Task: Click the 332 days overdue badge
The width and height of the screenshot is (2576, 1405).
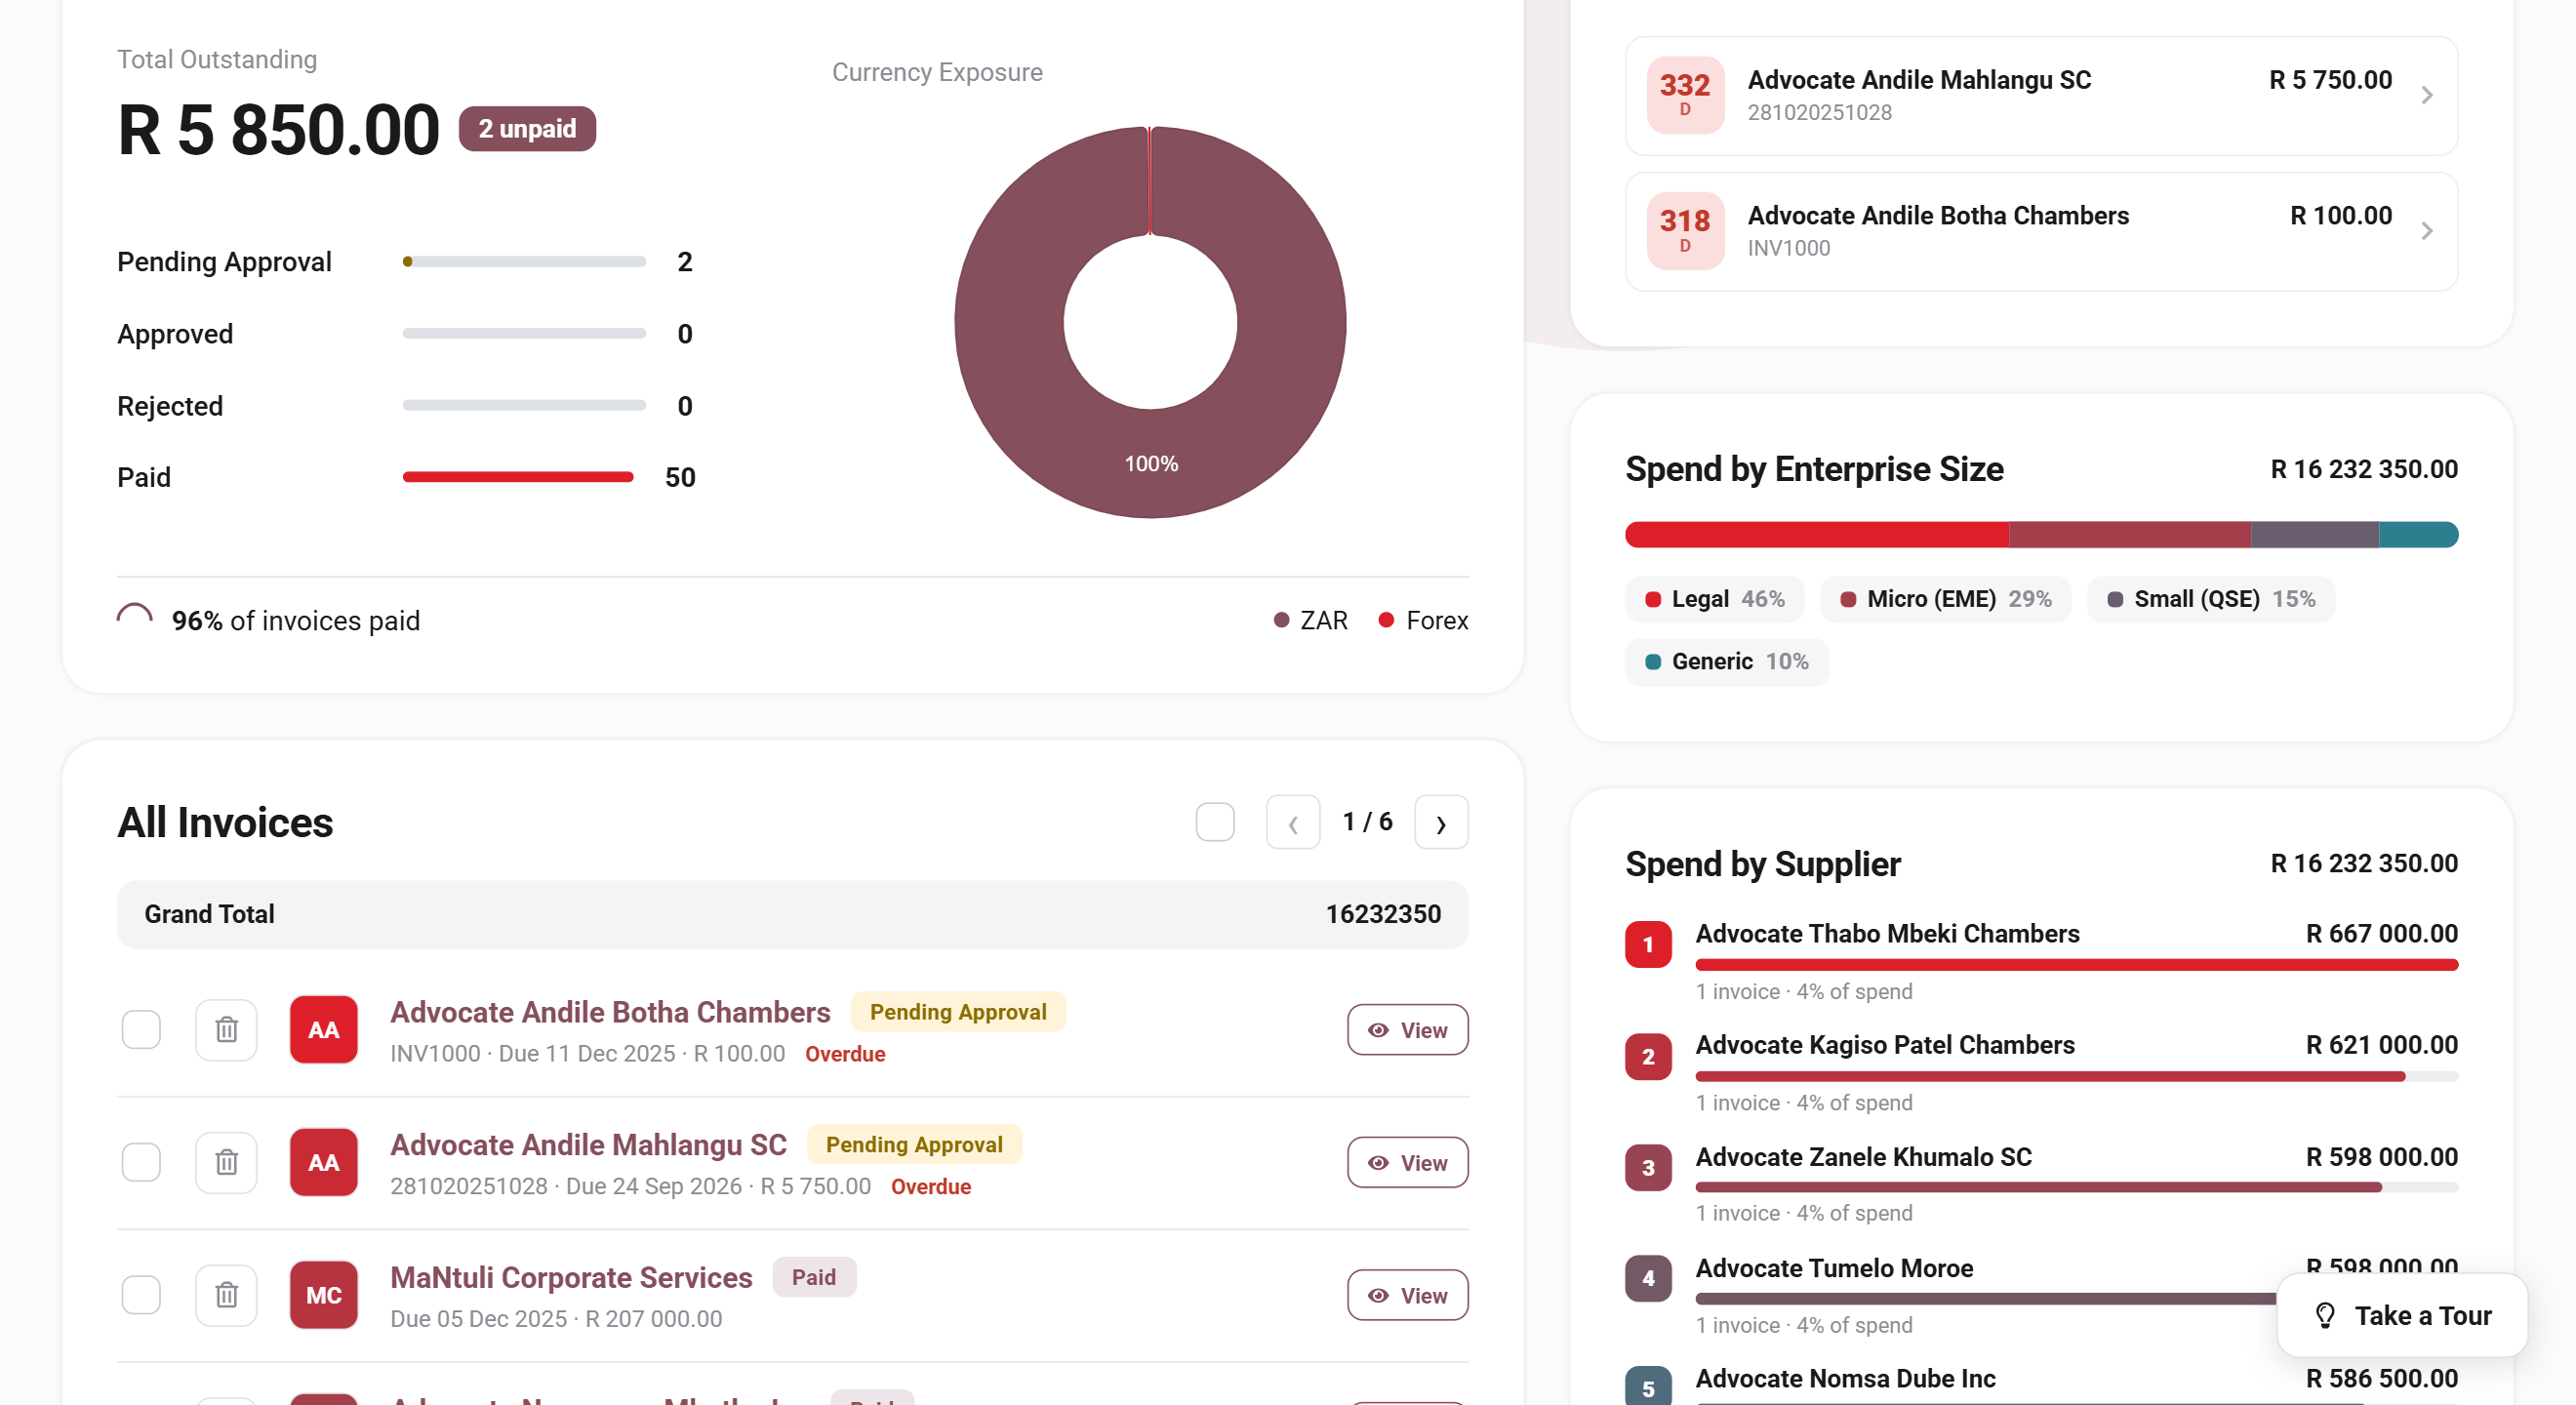Action: (x=1685, y=95)
